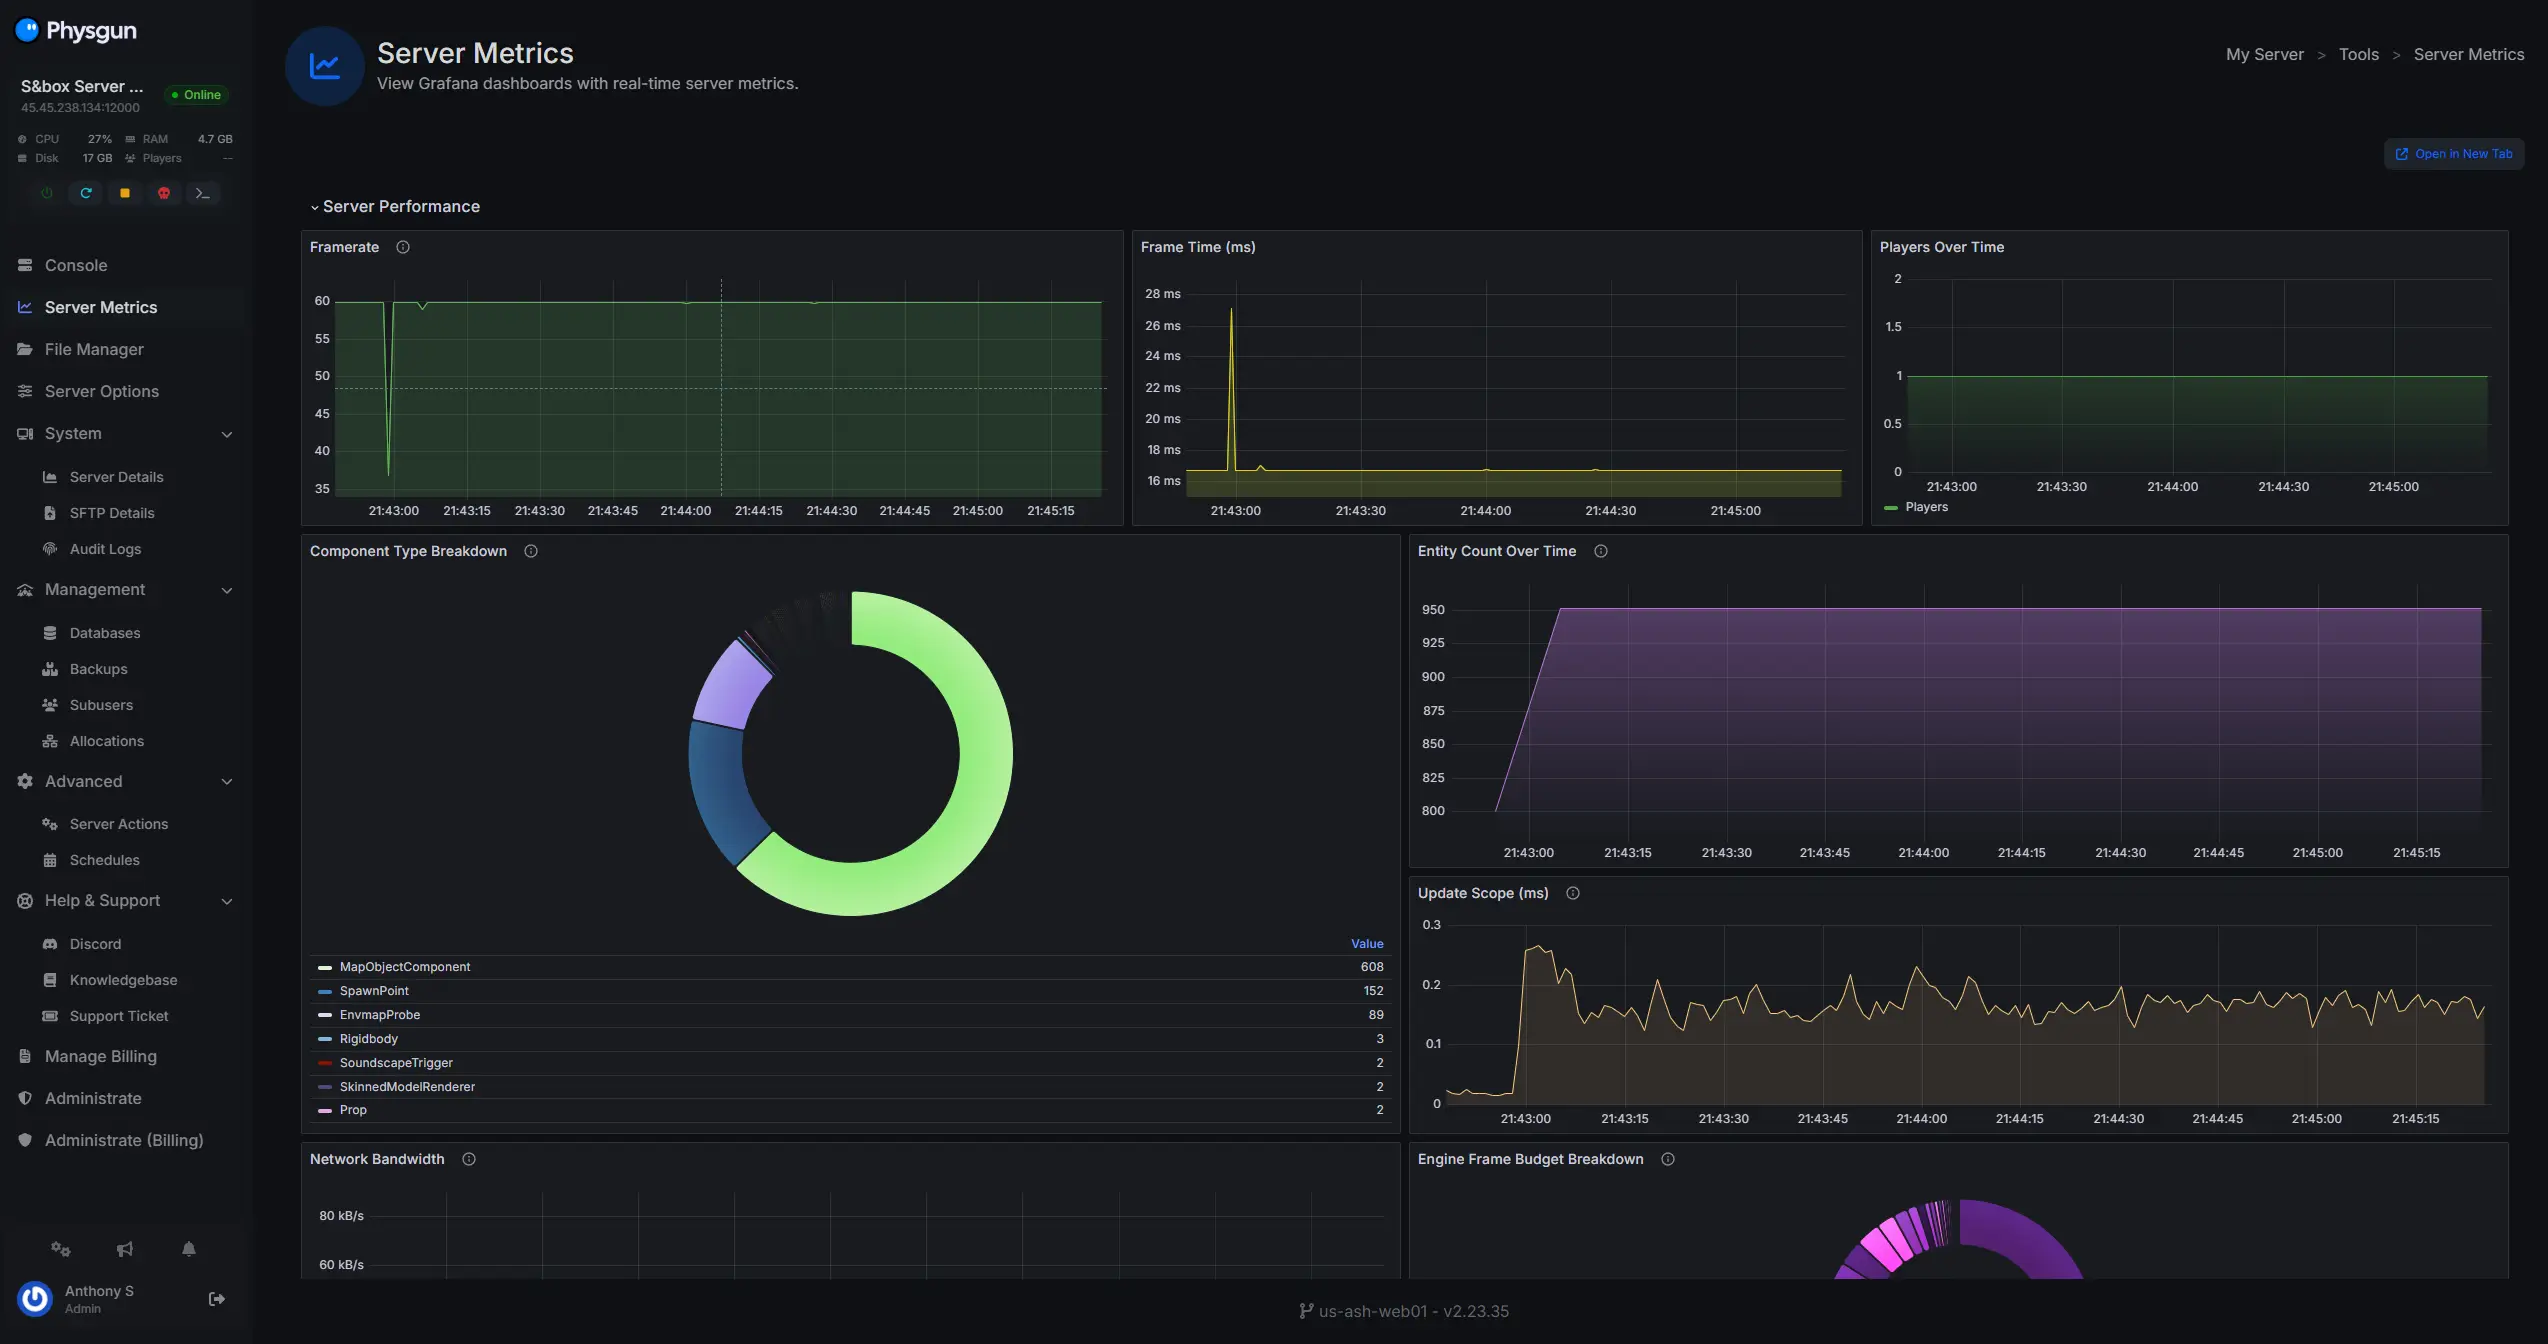Restart the server with blue arrow icon
Image resolution: width=2548 pixels, height=1344 pixels.
click(86, 193)
